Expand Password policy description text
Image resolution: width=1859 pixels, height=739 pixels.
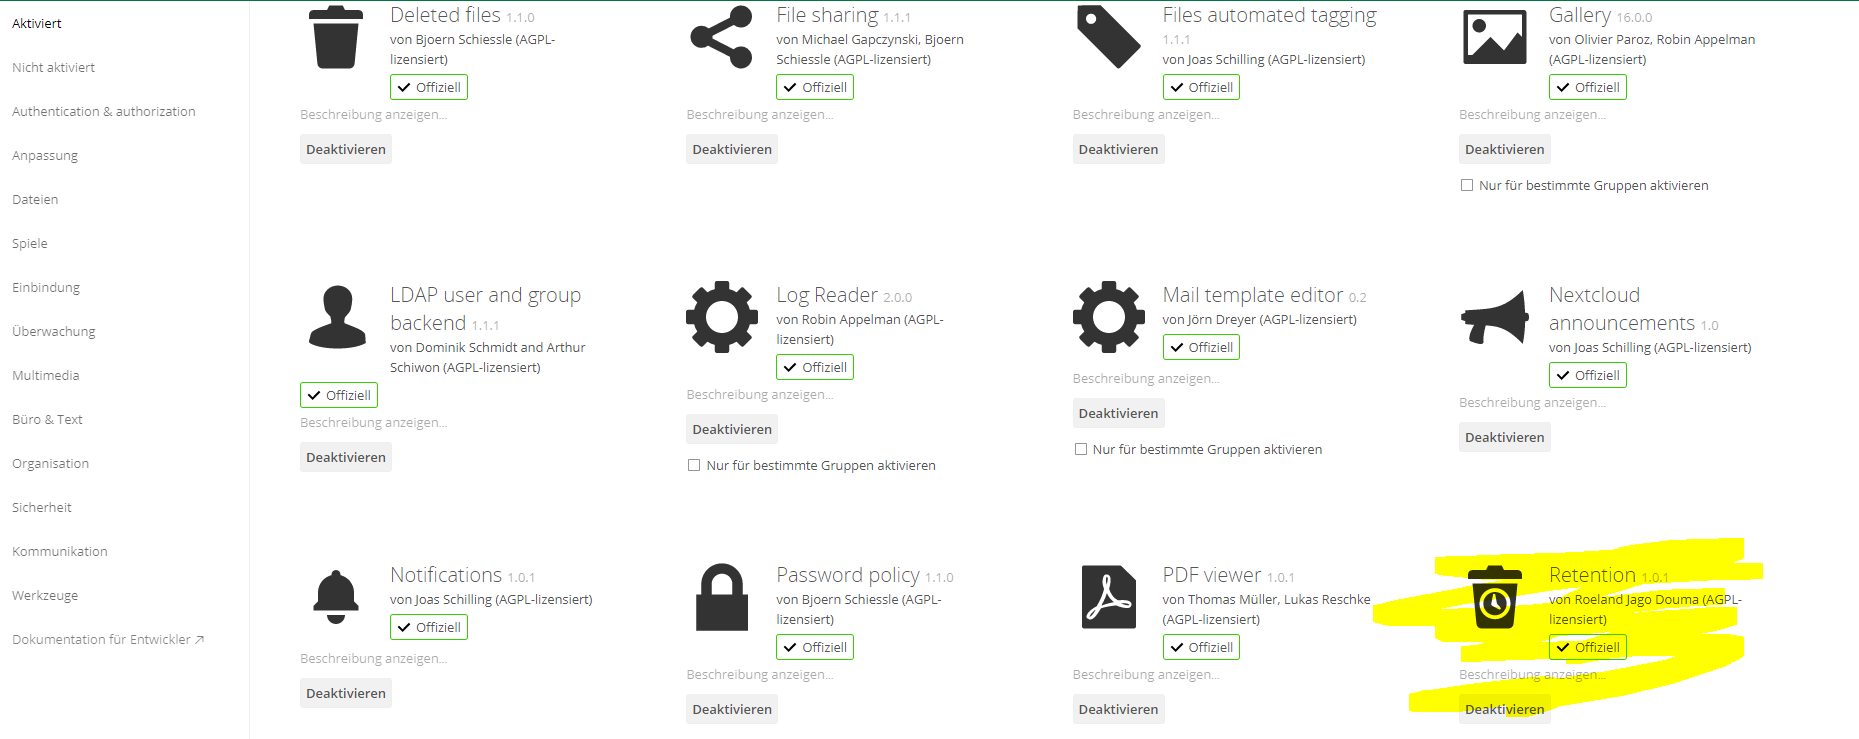pos(759,675)
